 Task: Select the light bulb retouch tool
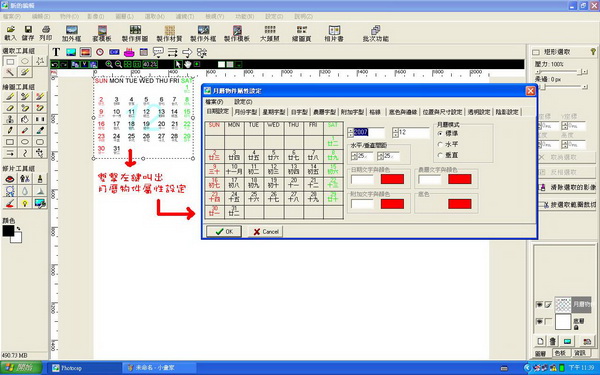(25, 203)
